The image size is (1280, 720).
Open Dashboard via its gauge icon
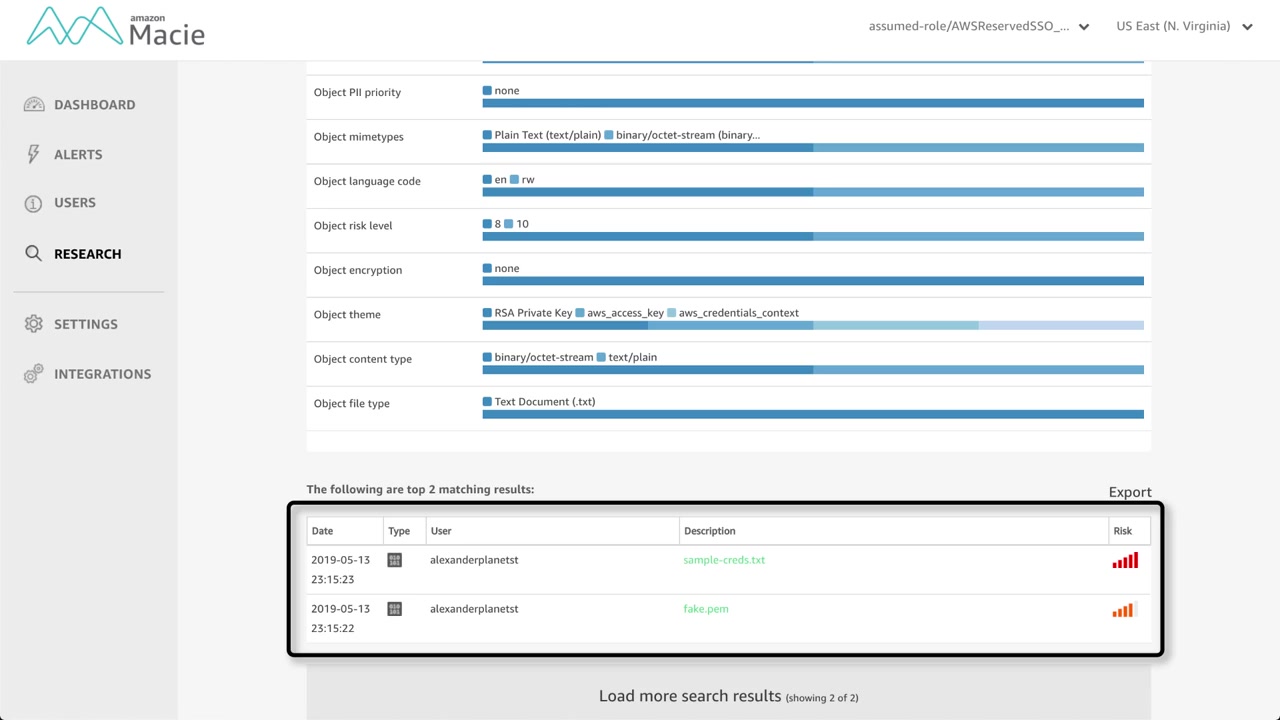pyautogui.click(x=34, y=105)
